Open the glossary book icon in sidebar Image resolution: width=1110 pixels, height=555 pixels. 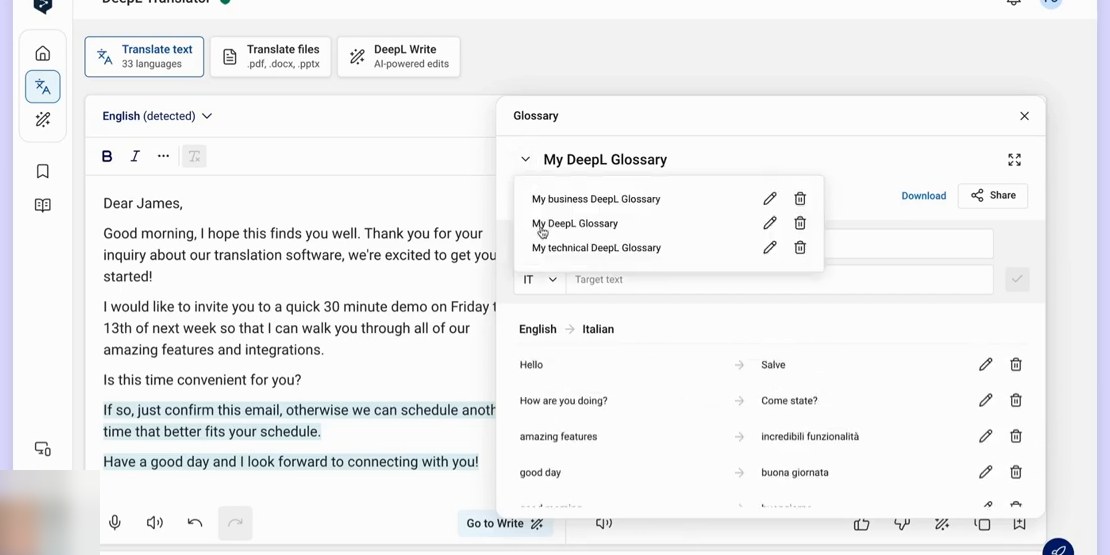(x=42, y=205)
